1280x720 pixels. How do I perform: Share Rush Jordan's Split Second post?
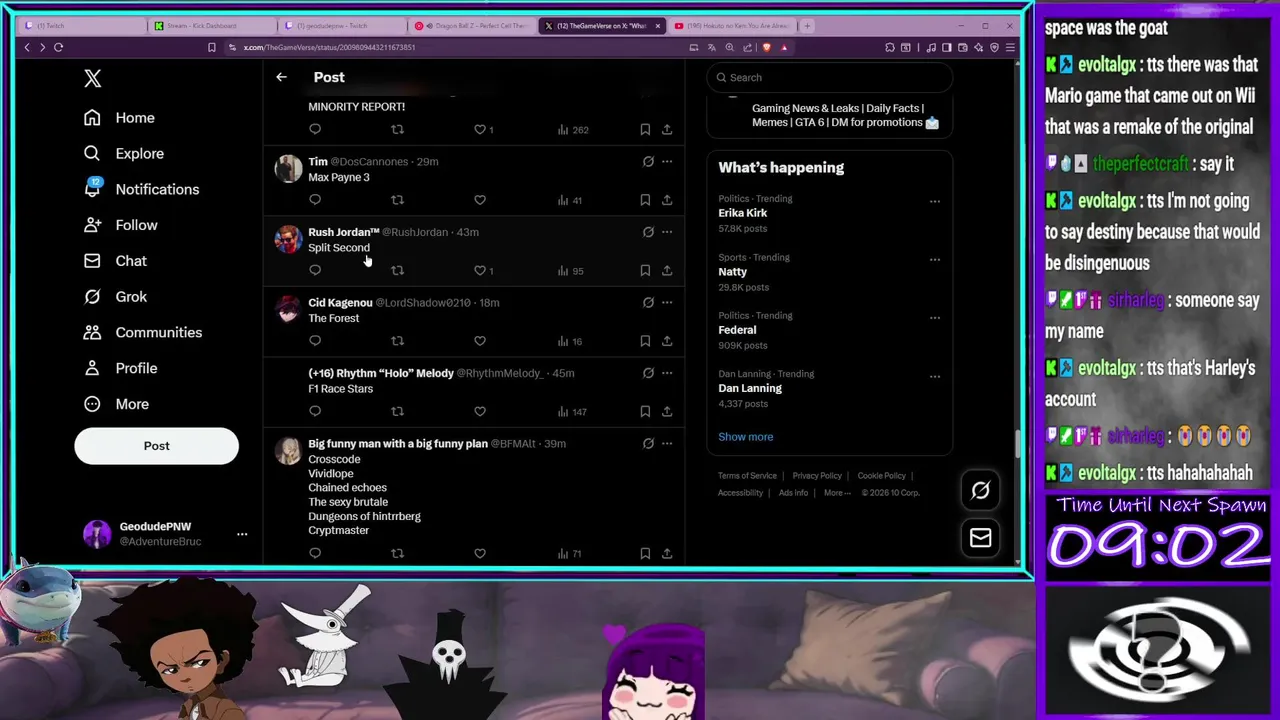pos(667,270)
